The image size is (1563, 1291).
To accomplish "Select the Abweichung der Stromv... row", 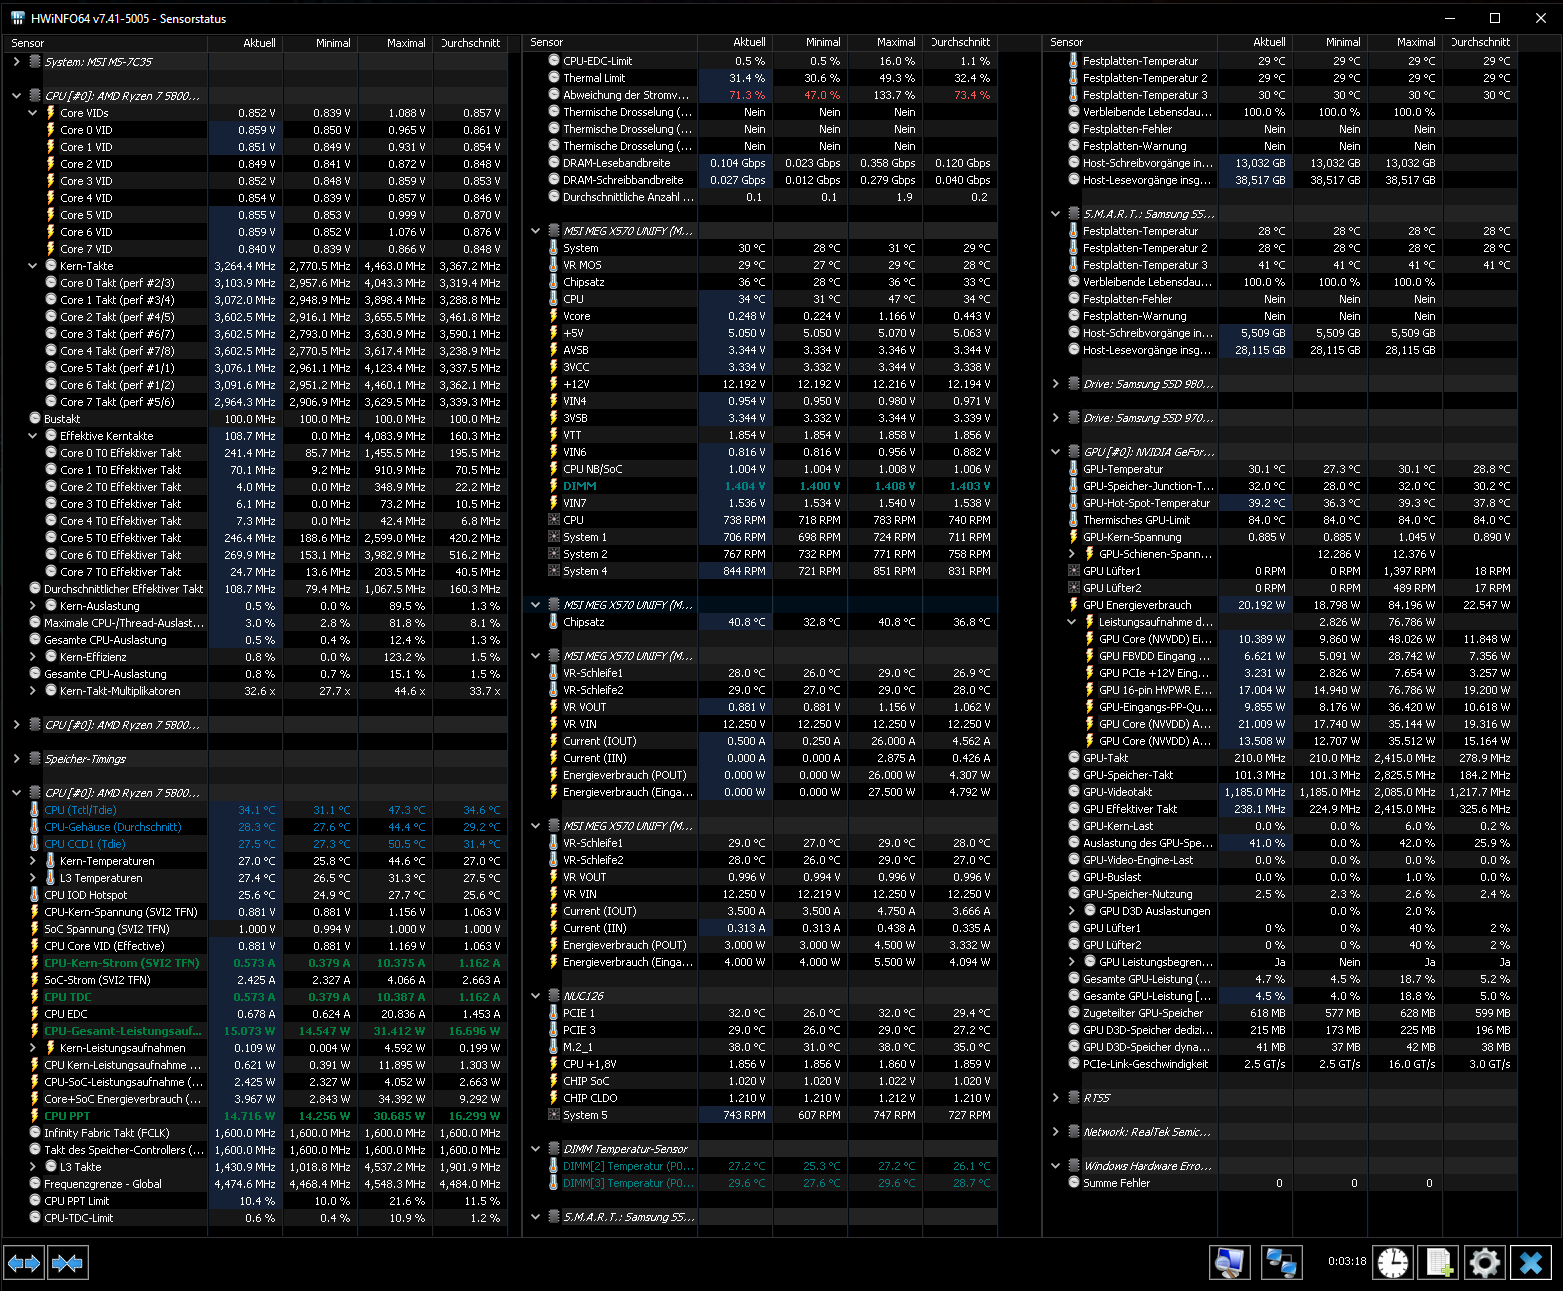I will [761, 95].
